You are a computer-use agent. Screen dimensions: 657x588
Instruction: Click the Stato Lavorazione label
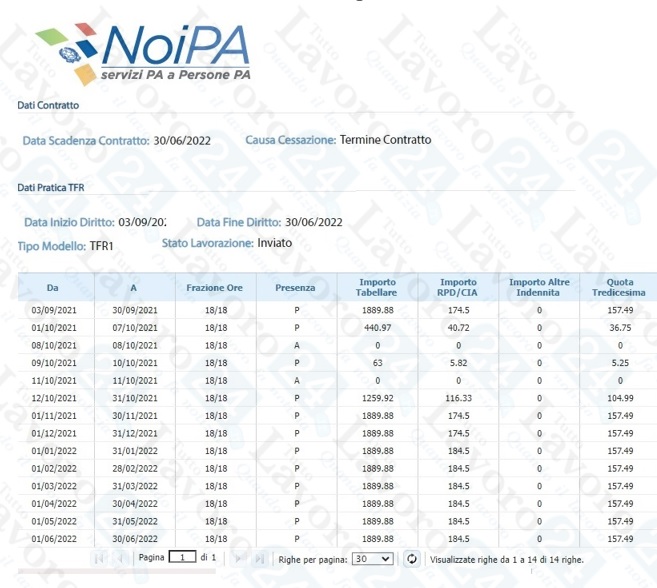click(x=208, y=243)
